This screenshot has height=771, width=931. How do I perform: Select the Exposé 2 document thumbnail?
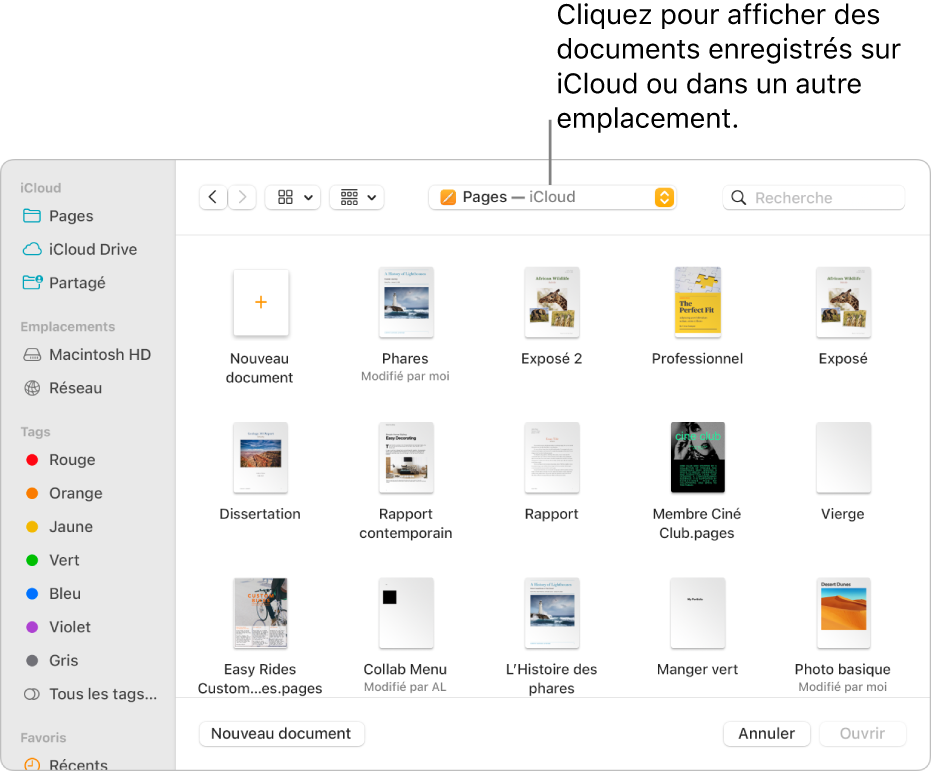click(x=552, y=303)
